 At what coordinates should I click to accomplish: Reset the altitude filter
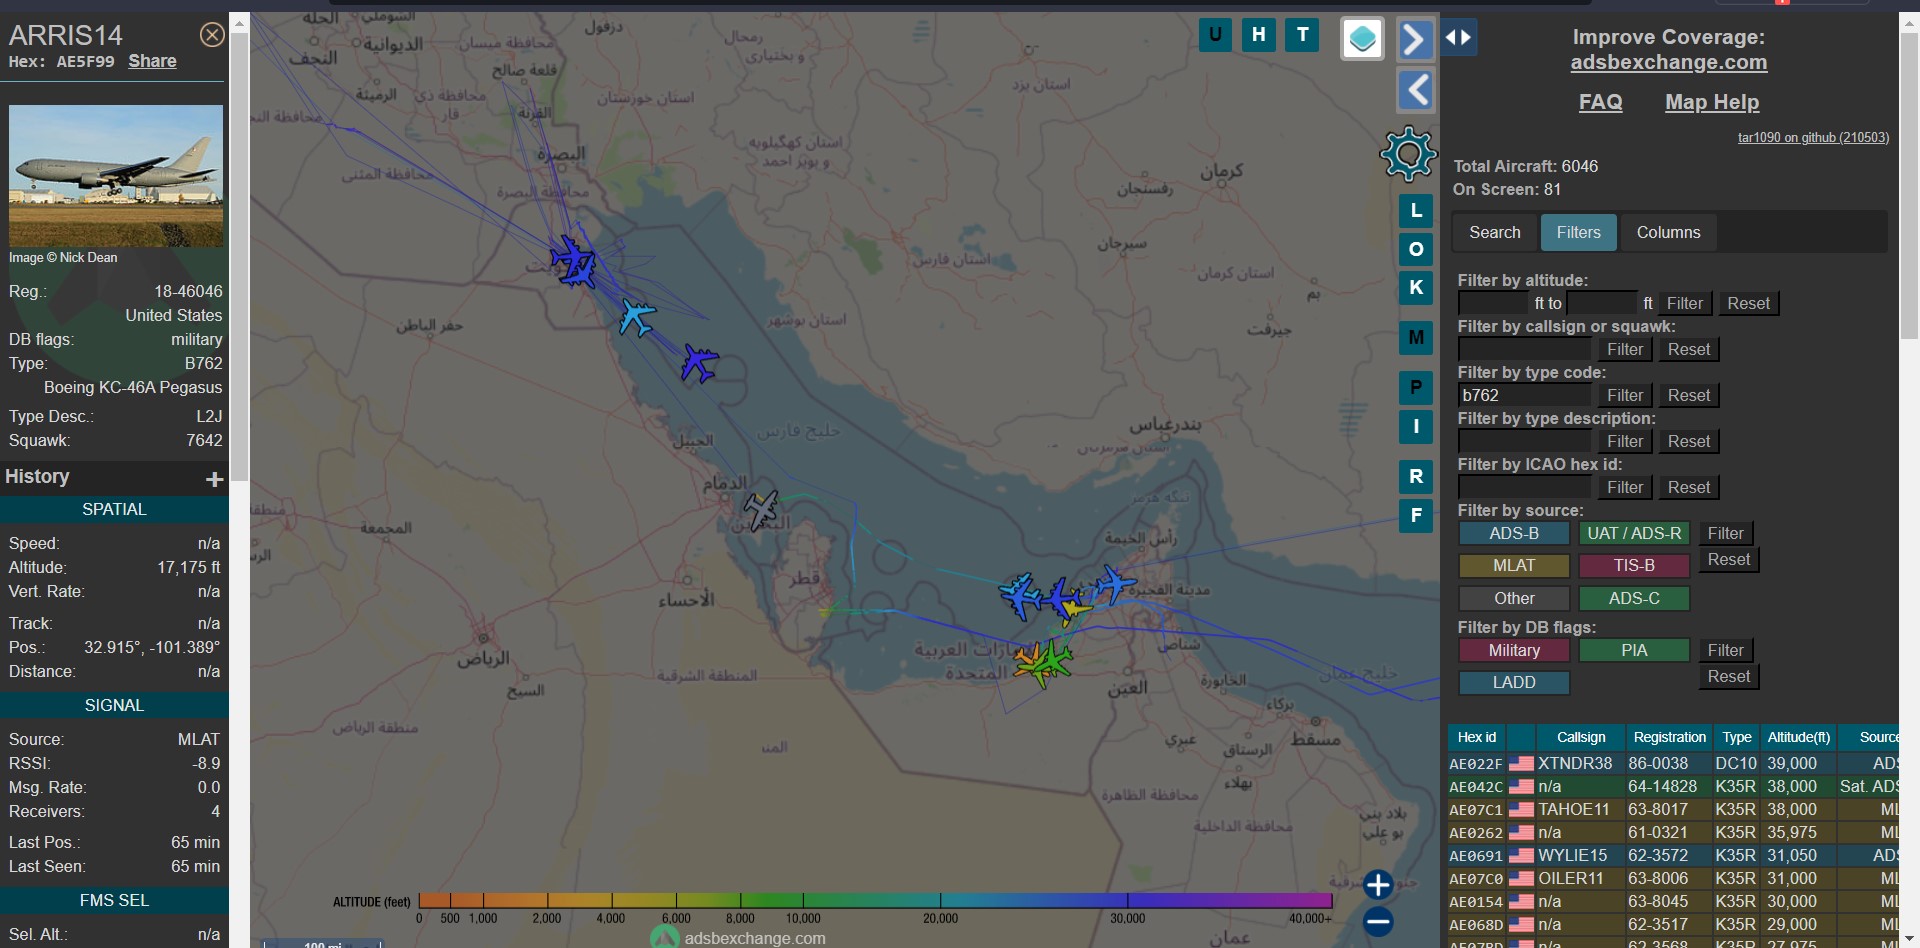(1748, 303)
